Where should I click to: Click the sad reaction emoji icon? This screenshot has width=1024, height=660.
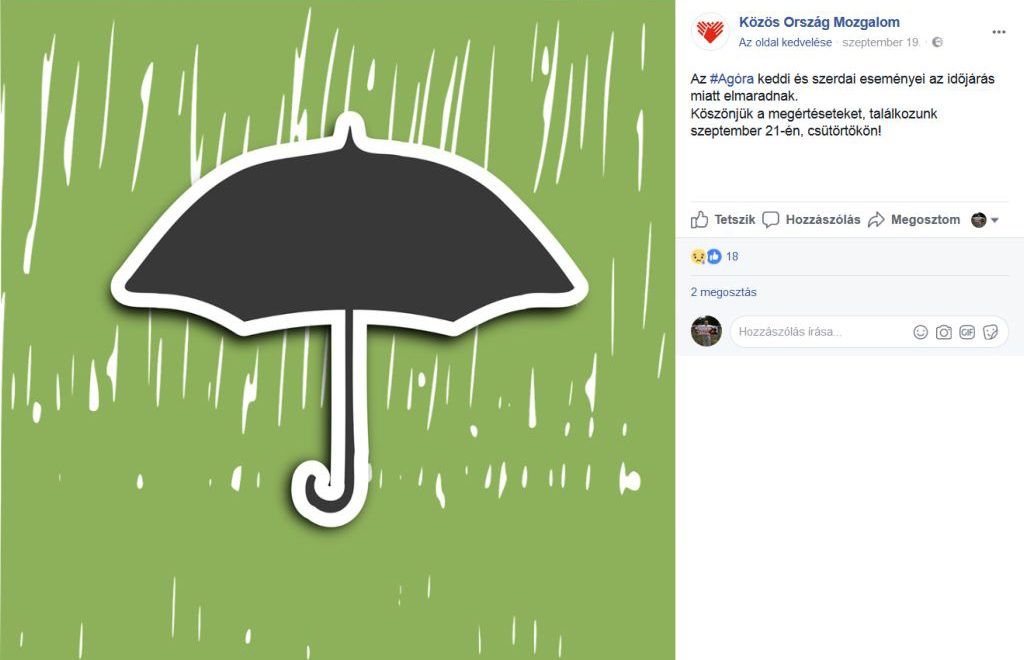tap(698, 257)
